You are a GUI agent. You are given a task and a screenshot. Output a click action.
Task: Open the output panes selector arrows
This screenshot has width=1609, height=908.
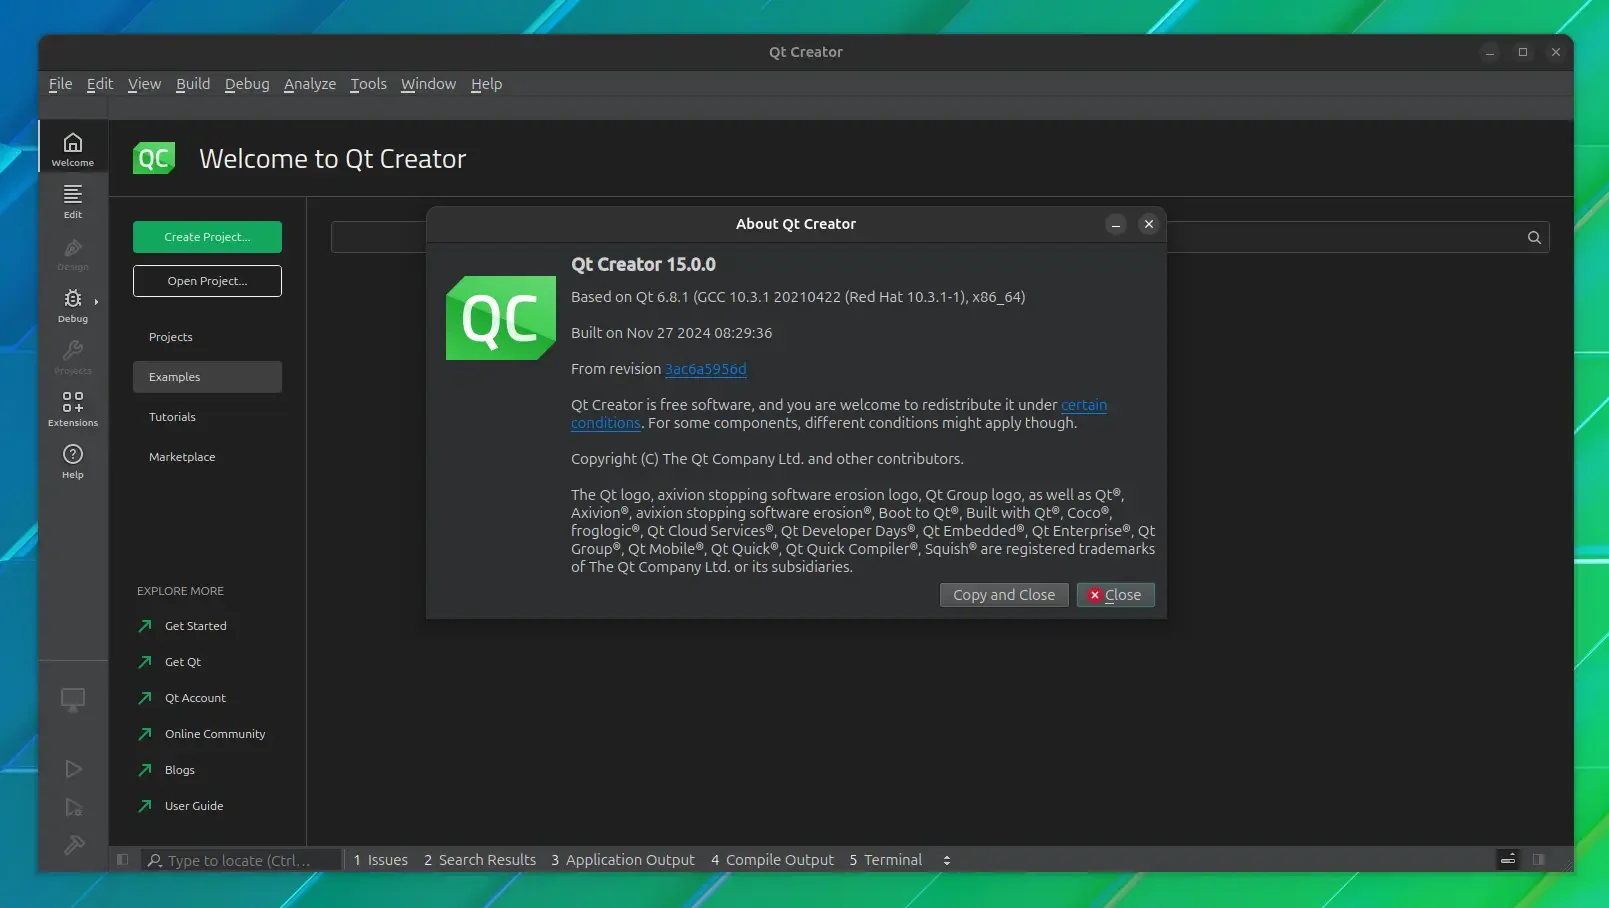click(947, 860)
